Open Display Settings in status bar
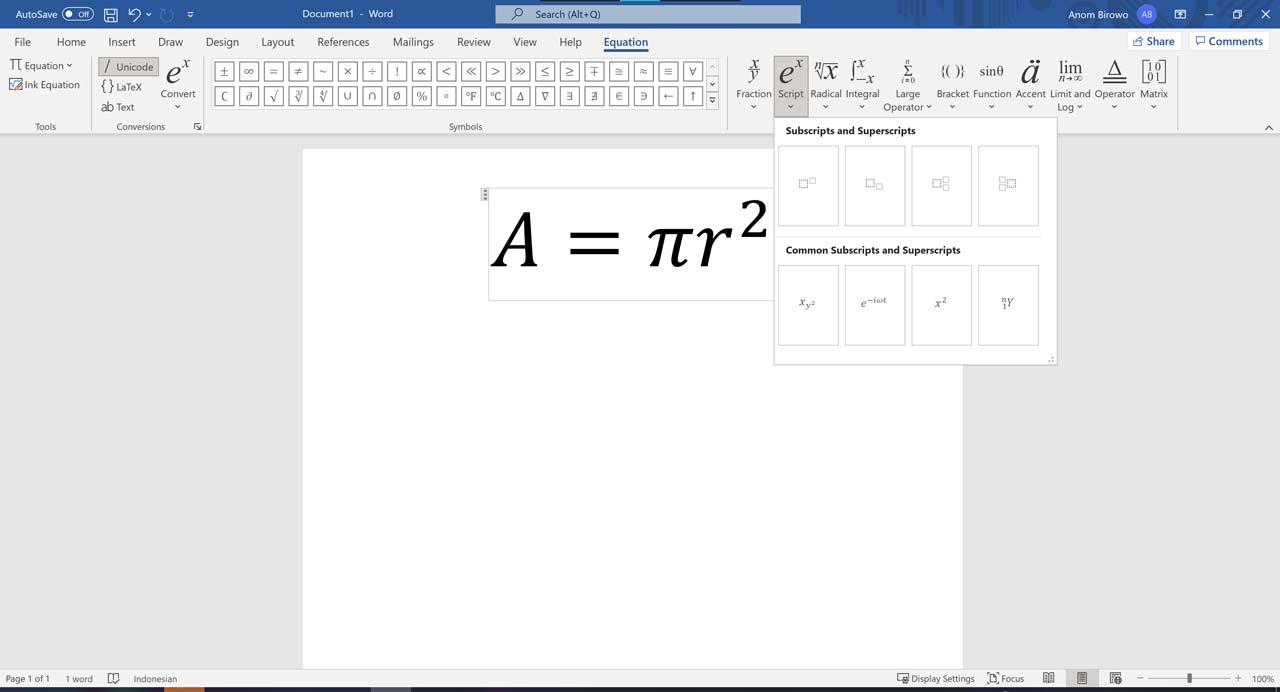This screenshot has height=692, width=1280. tap(936, 678)
